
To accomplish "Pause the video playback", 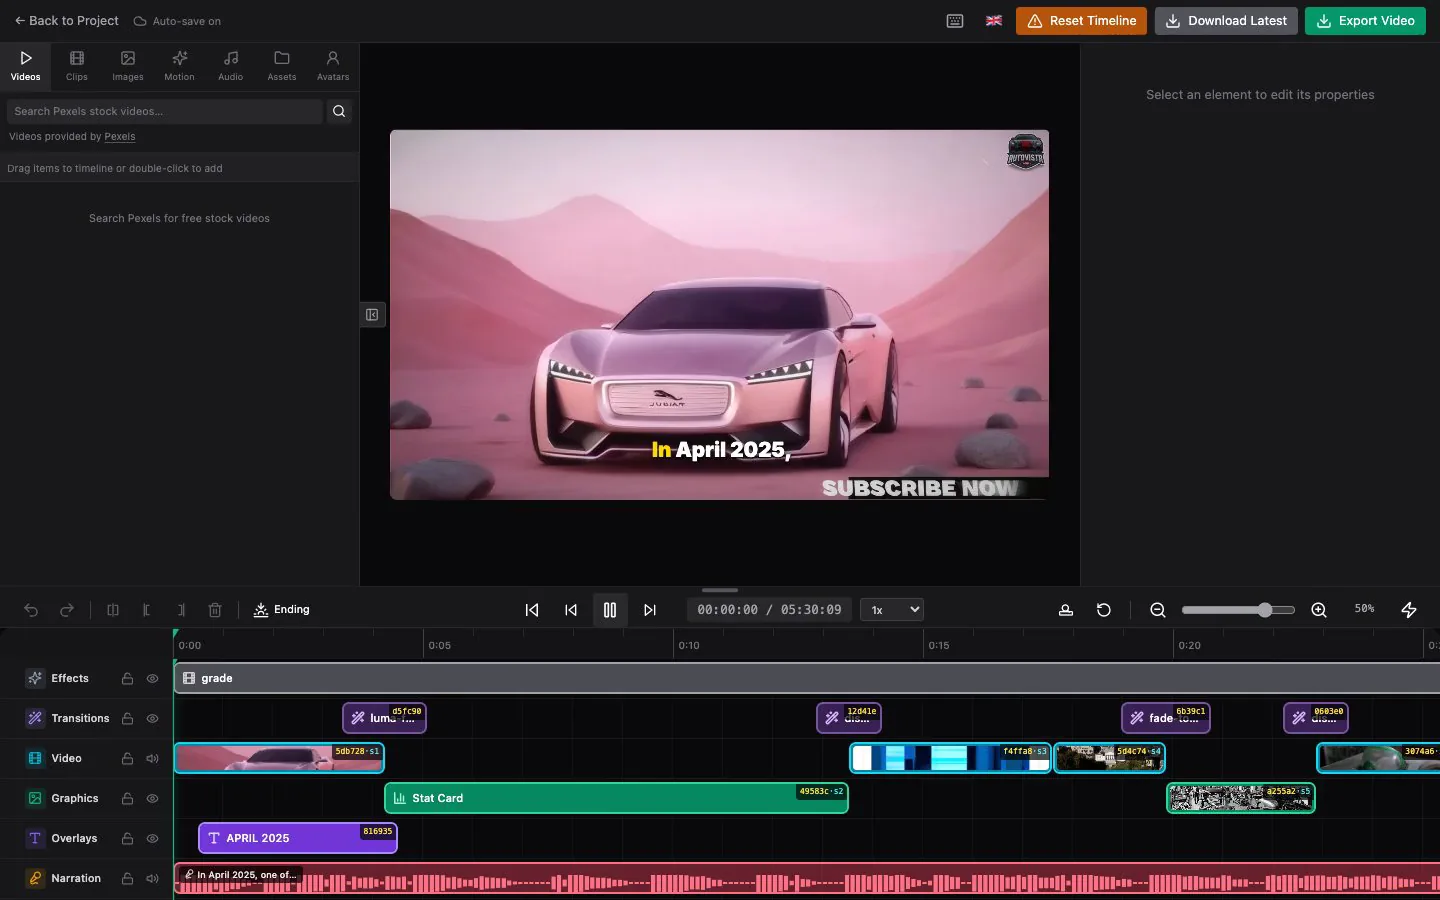I will pos(610,610).
